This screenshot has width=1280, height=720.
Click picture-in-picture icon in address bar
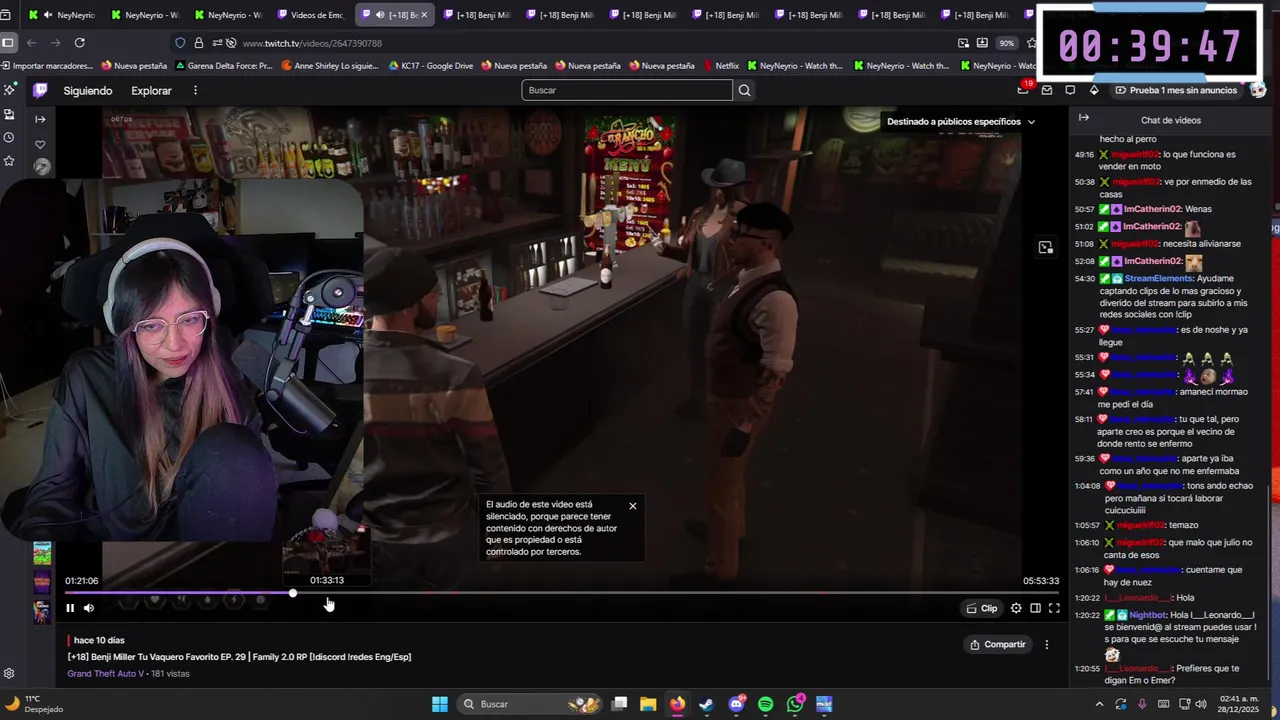pos(964,43)
